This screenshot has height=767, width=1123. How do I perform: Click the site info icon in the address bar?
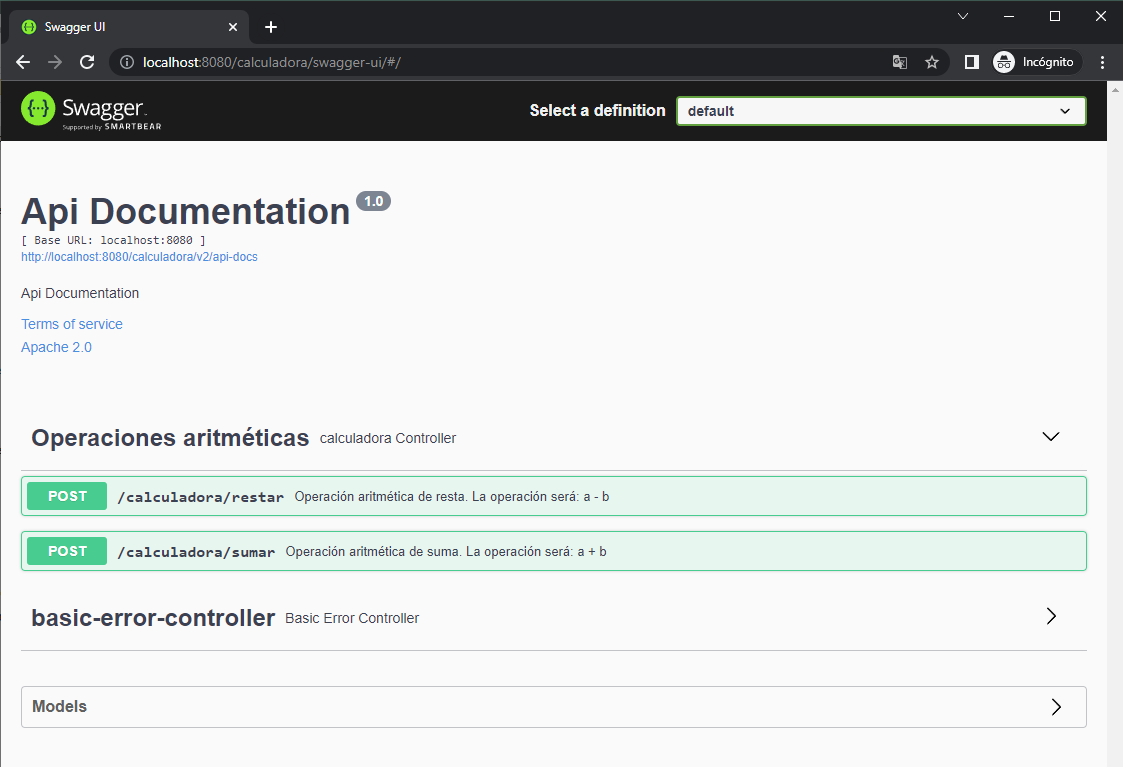(x=126, y=61)
